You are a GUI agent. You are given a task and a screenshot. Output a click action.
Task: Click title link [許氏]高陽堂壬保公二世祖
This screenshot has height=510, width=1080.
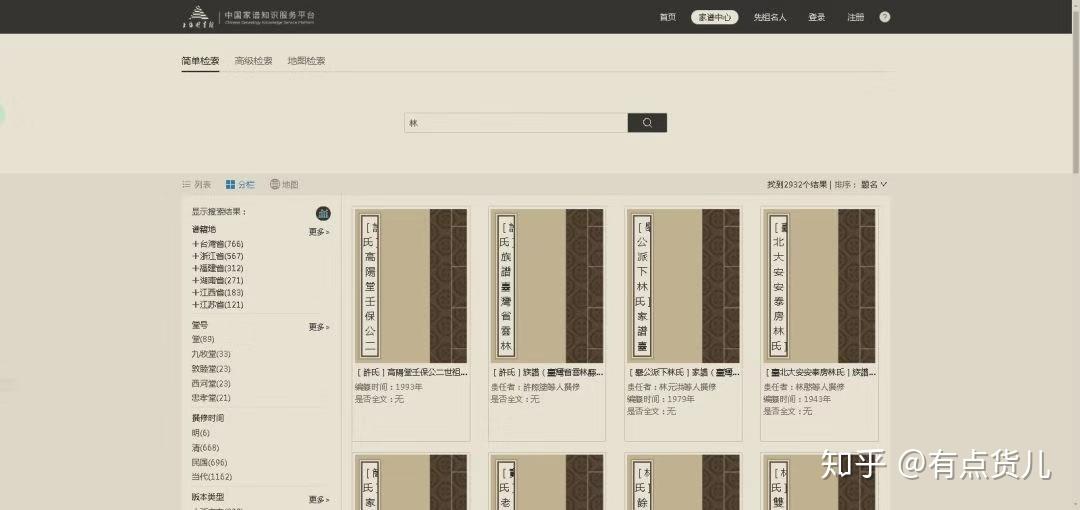[x=412, y=372]
